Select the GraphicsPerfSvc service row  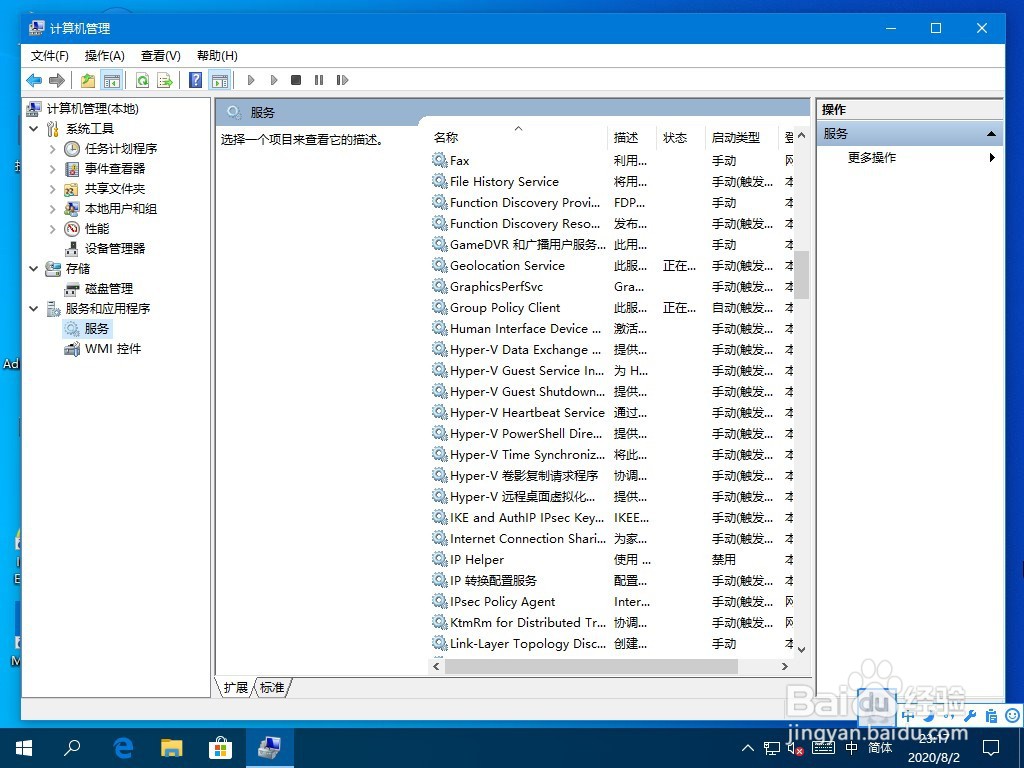[x=612, y=287]
